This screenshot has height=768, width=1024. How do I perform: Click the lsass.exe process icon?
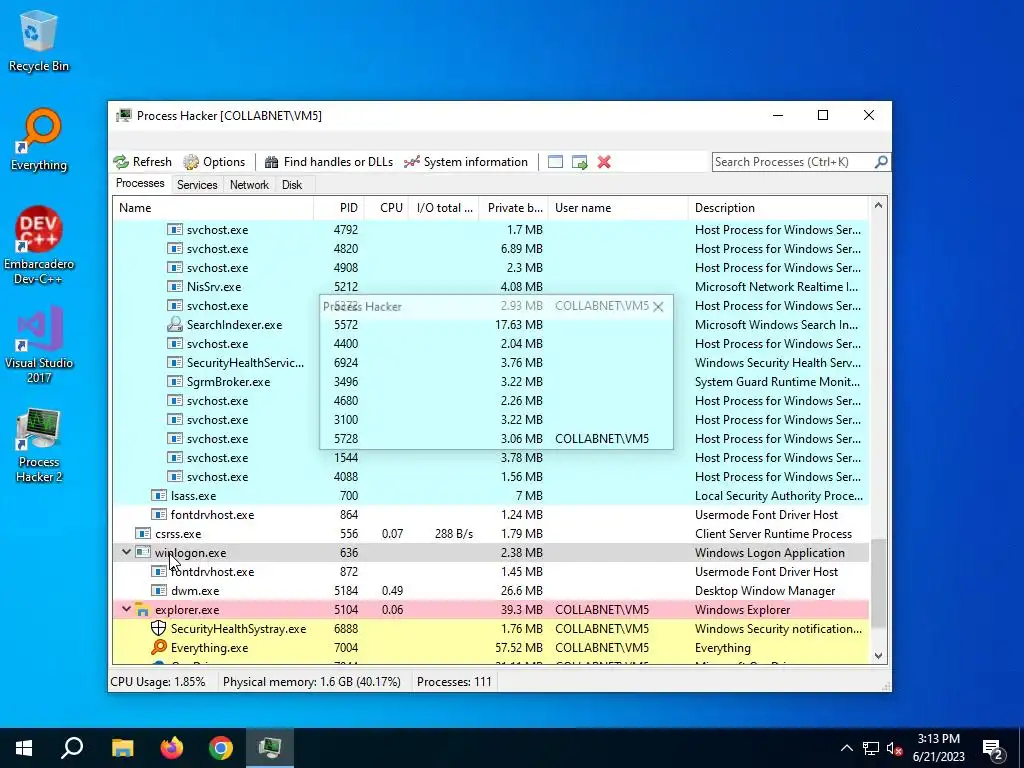(x=159, y=496)
